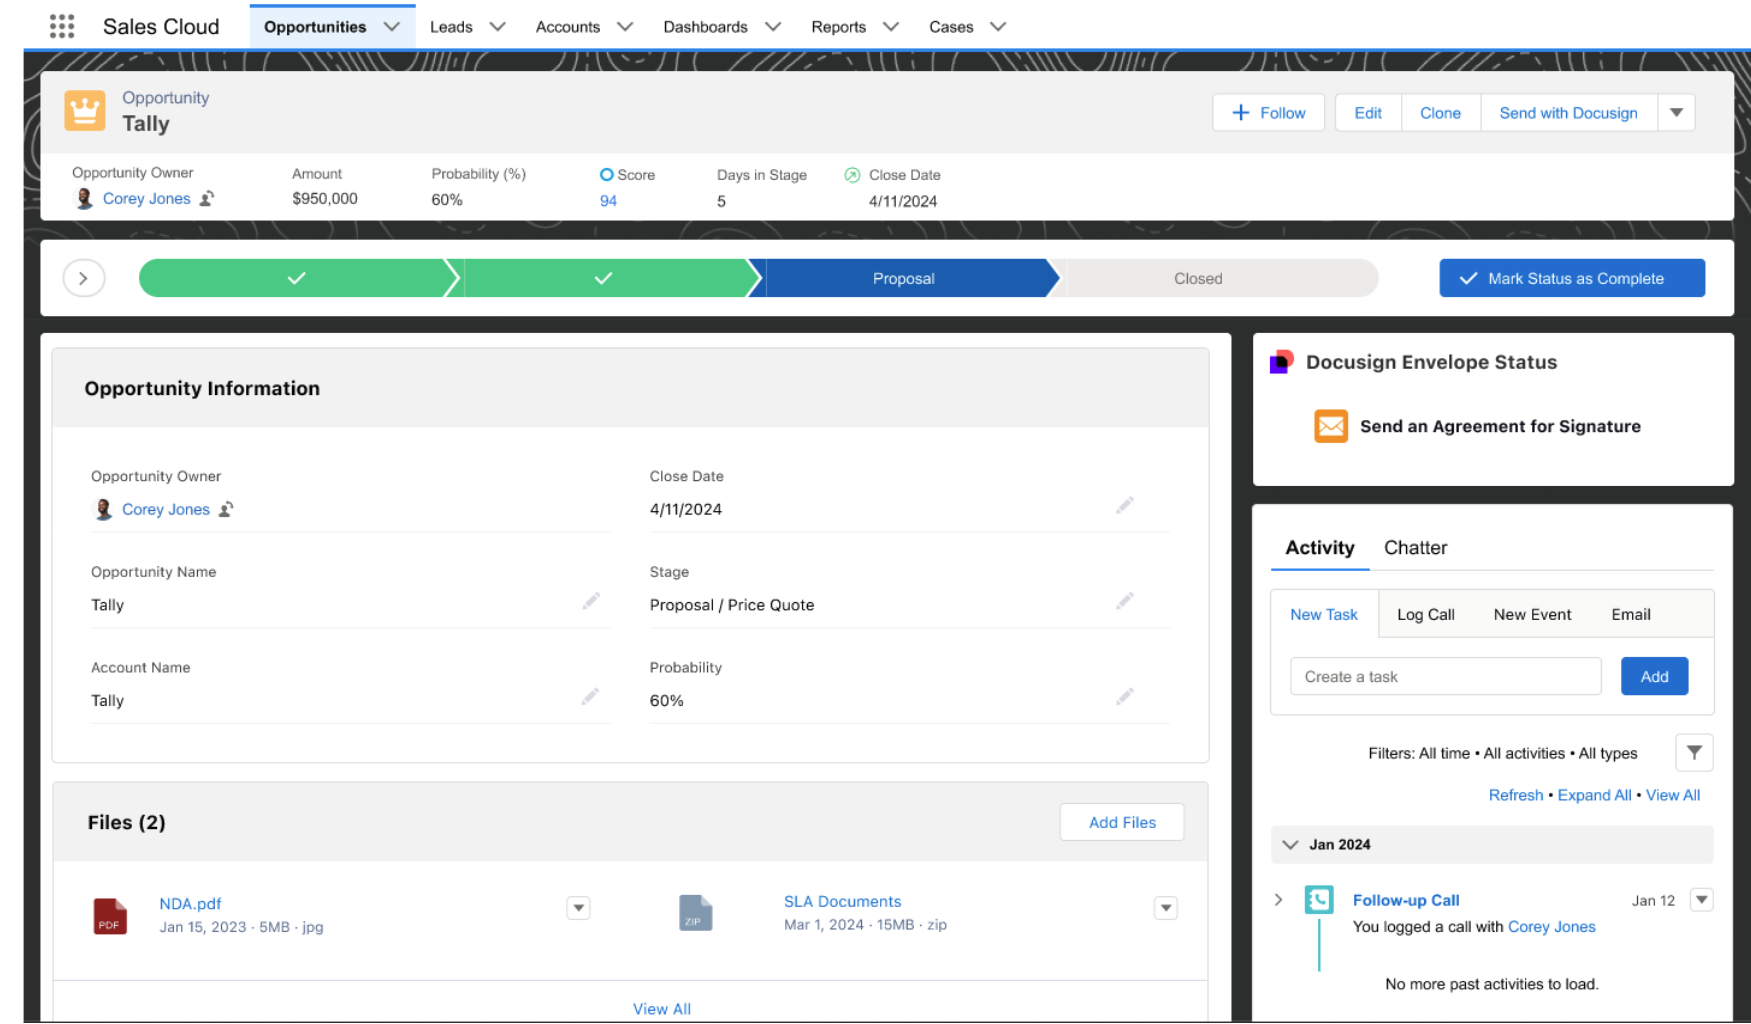This screenshot has width=1751, height=1024.
Task: Edit Stage with pencil icon
Action: pyautogui.click(x=1125, y=601)
